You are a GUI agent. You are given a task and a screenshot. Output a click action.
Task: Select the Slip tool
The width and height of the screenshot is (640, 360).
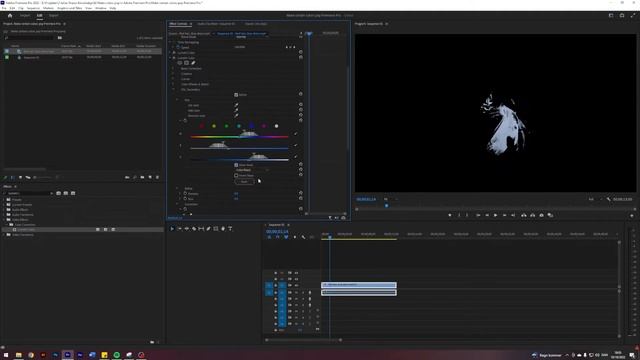click(201, 229)
